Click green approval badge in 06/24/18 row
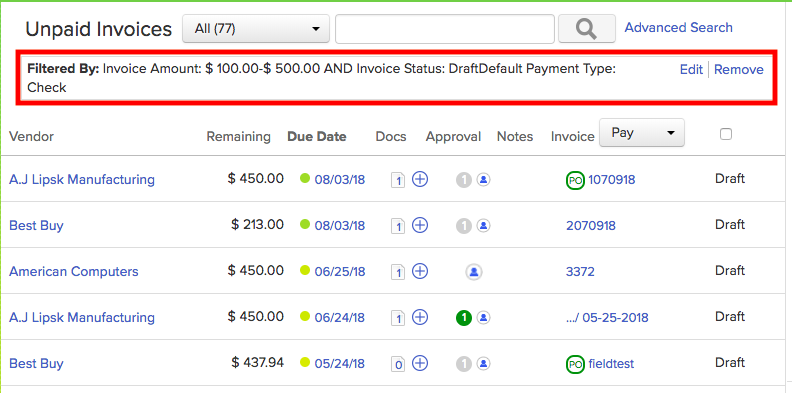 [464, 318]
